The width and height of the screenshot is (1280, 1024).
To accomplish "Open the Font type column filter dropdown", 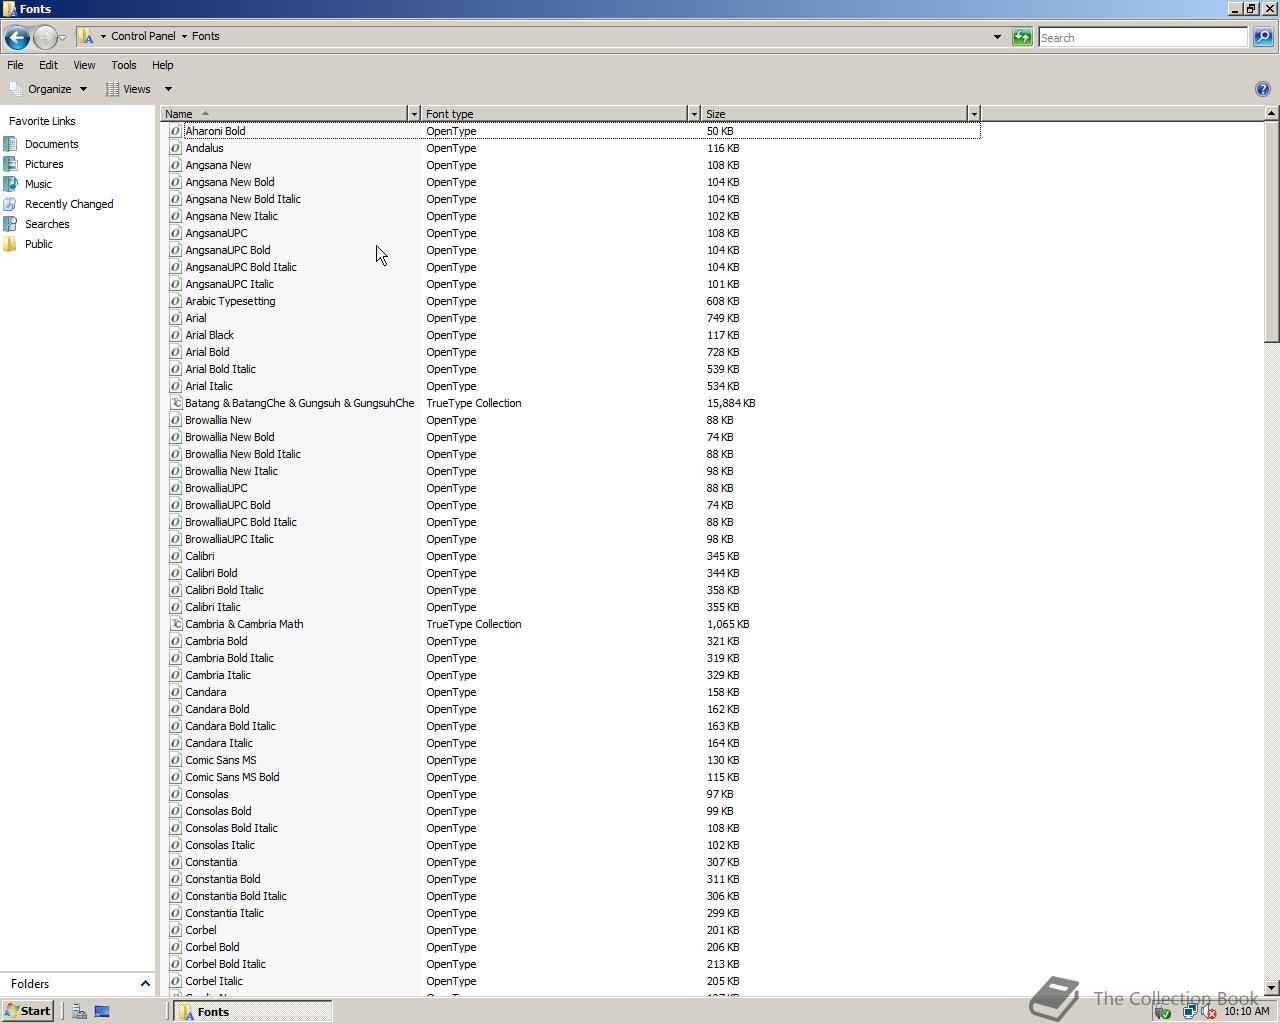I will tap(693, 114).
